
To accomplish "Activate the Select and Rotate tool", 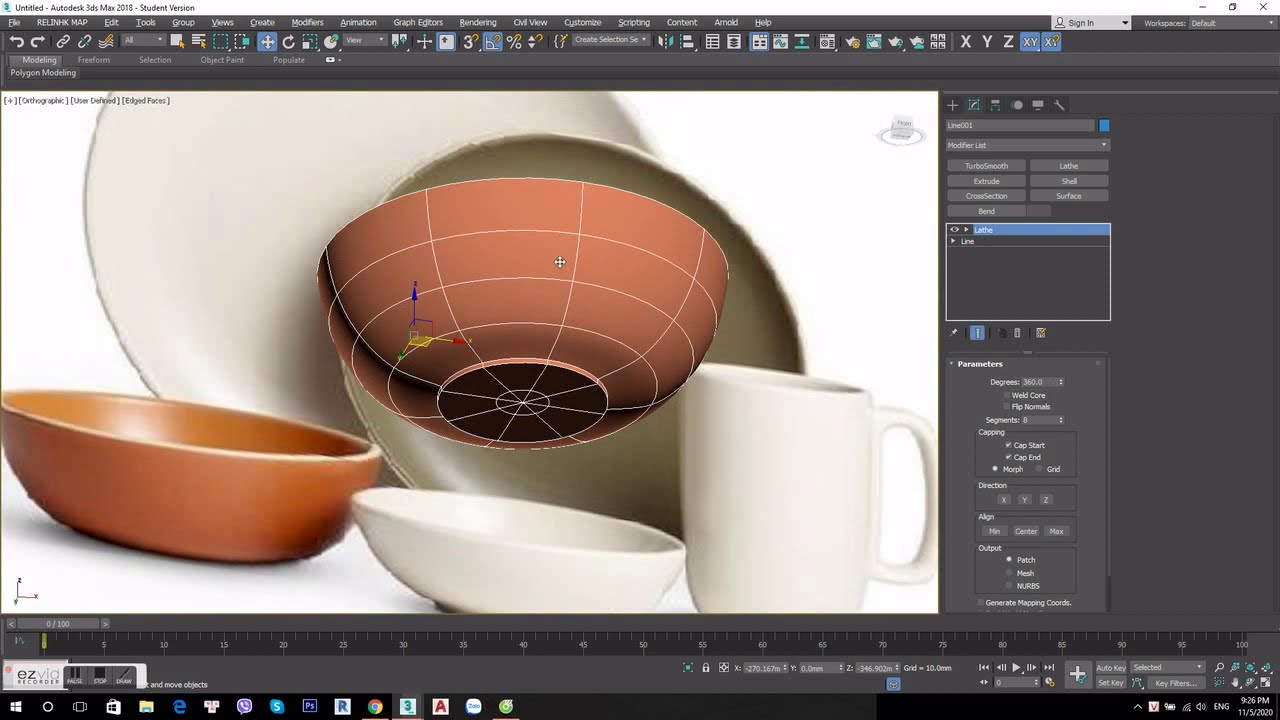I will 289,42.
